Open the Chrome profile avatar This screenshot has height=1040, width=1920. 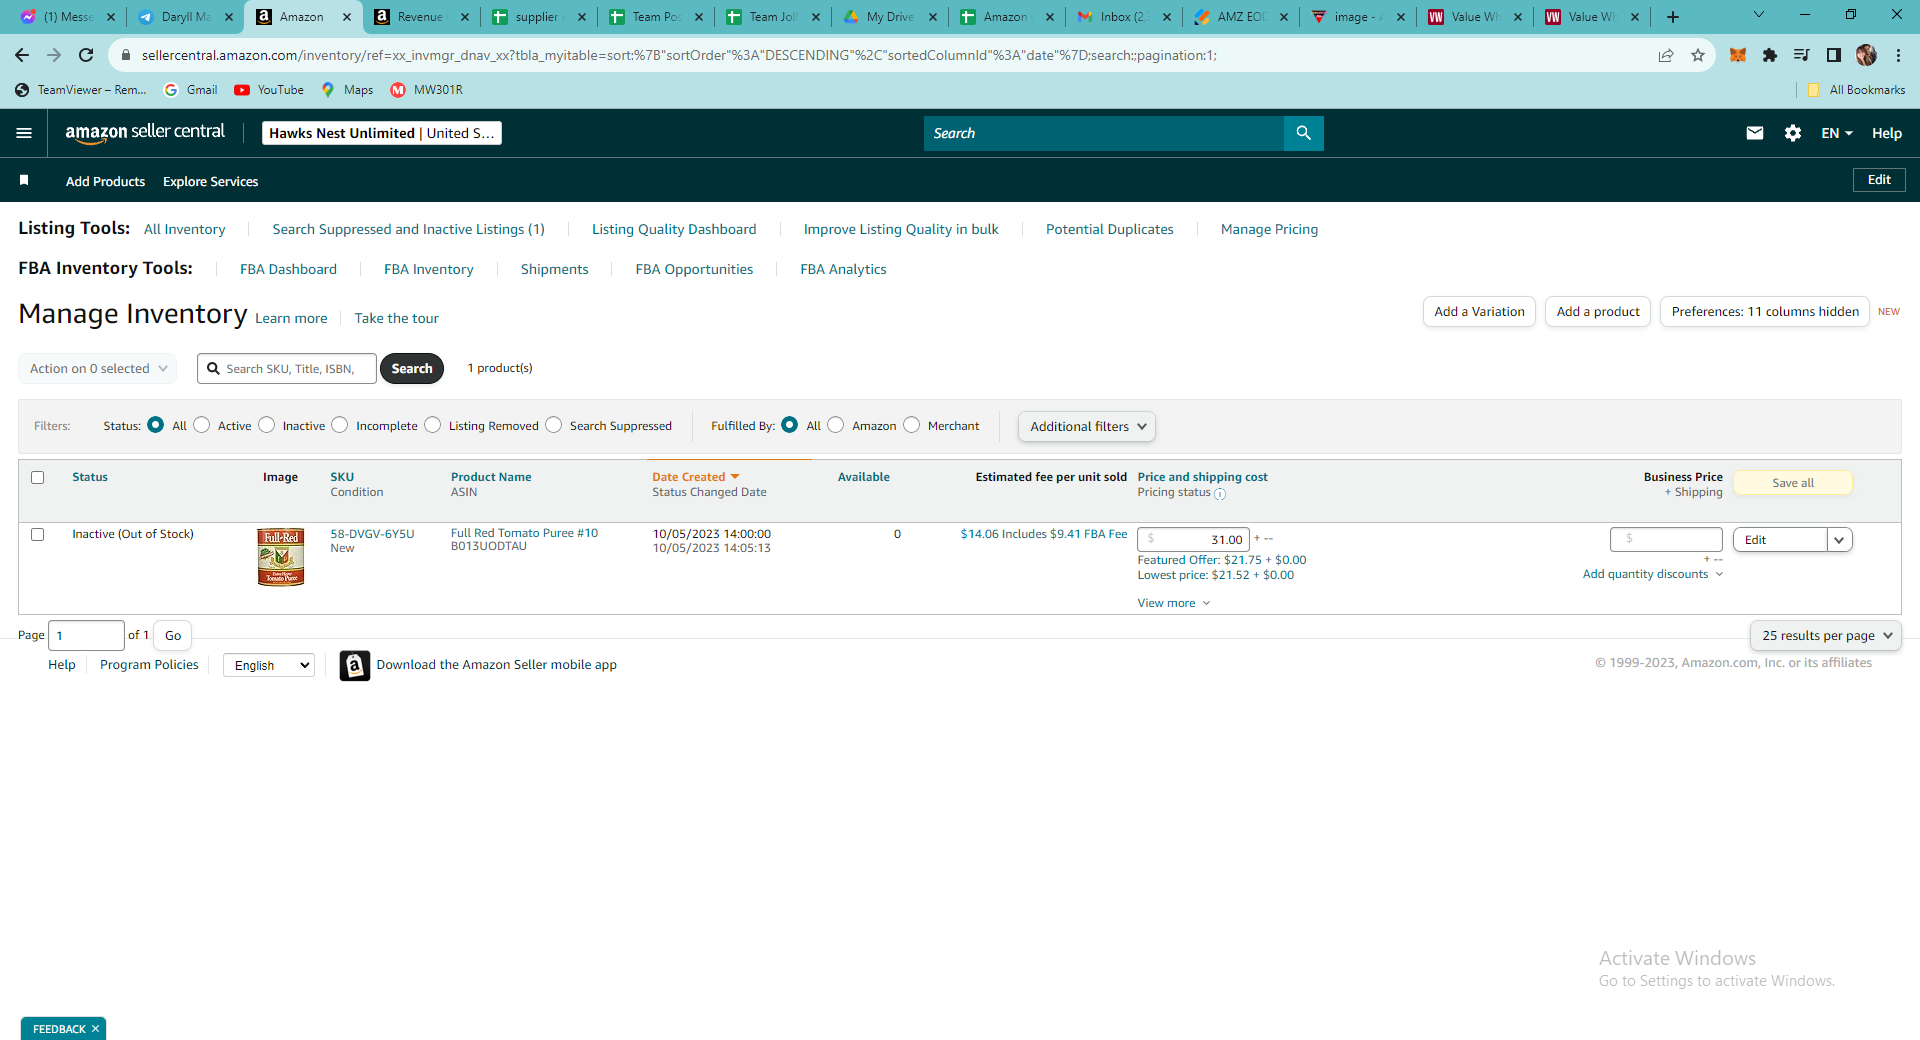(x=1865, y=55)
